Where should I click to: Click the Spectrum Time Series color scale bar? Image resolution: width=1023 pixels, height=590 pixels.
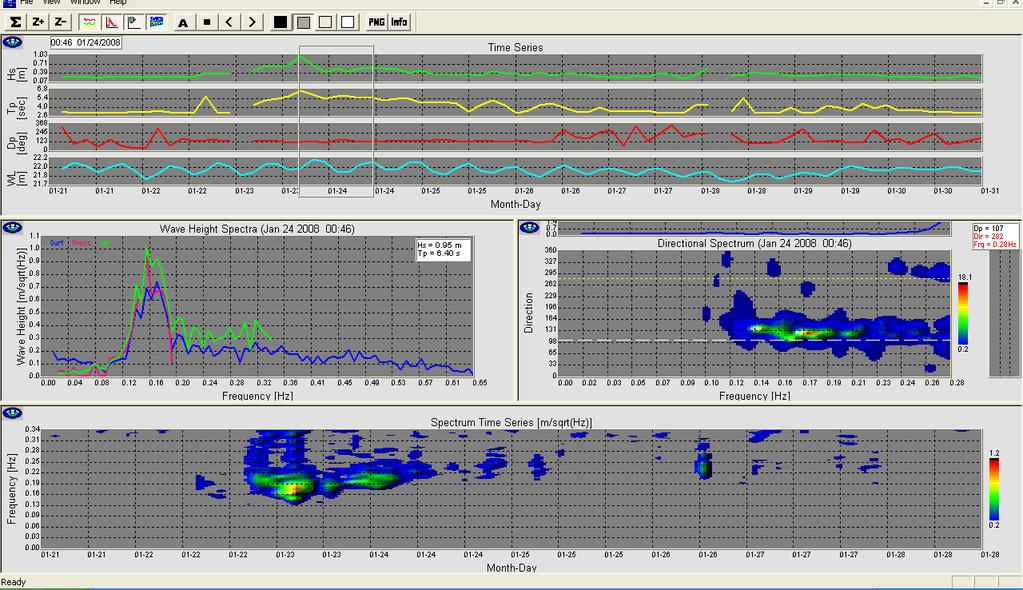(994, 489)
